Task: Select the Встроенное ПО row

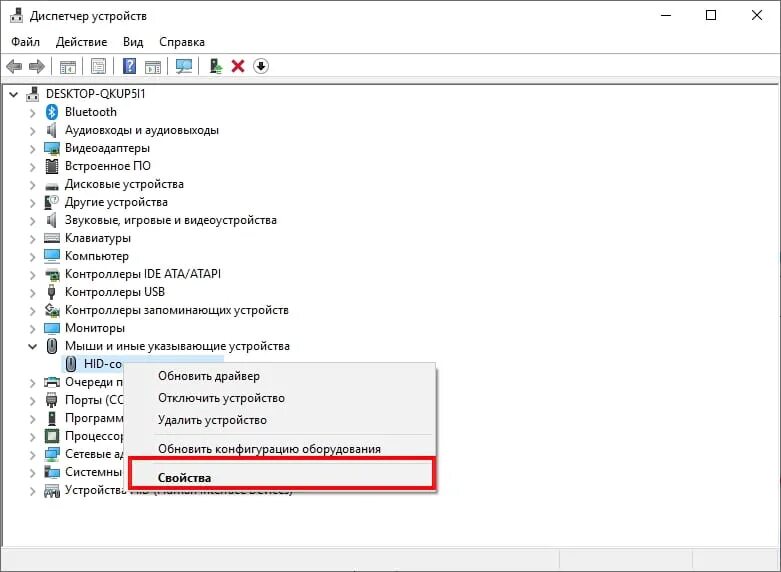Action: point(108,166)
